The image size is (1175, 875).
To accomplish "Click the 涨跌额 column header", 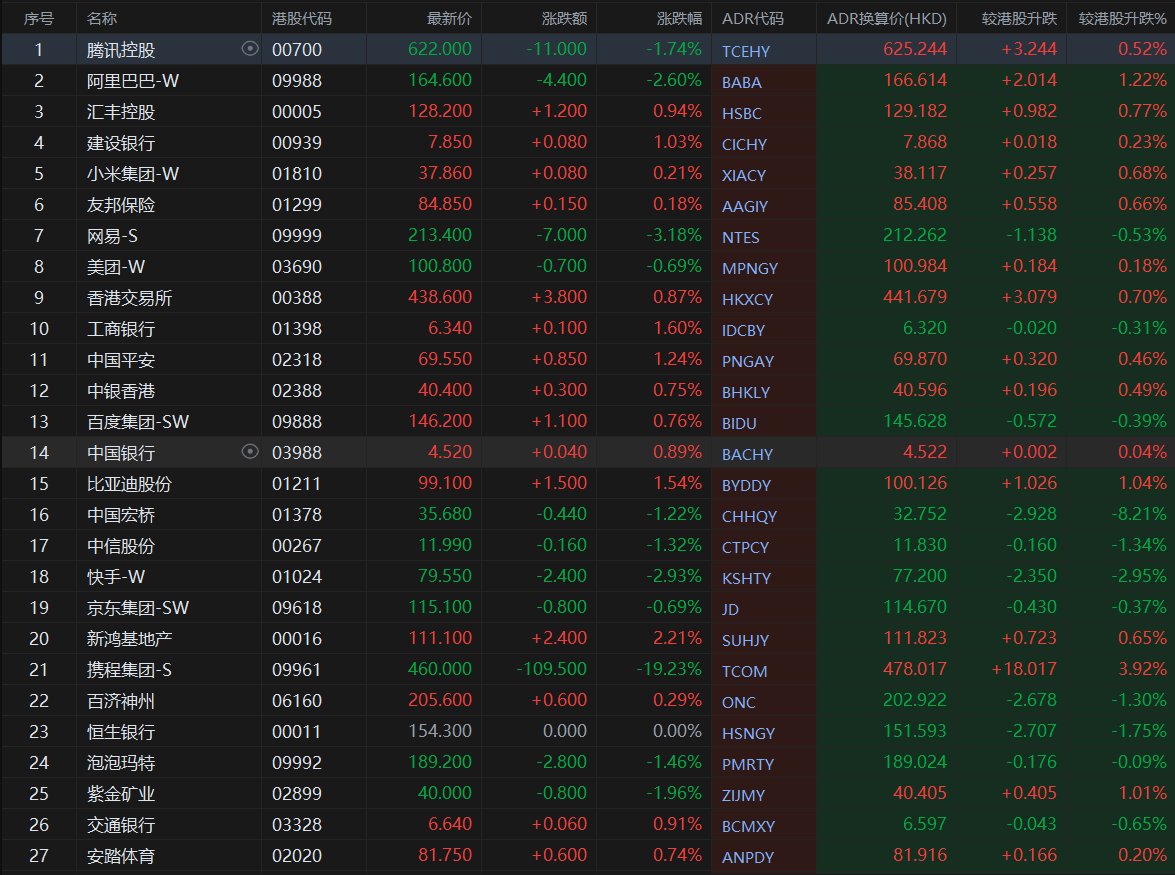I will point(564,18).
